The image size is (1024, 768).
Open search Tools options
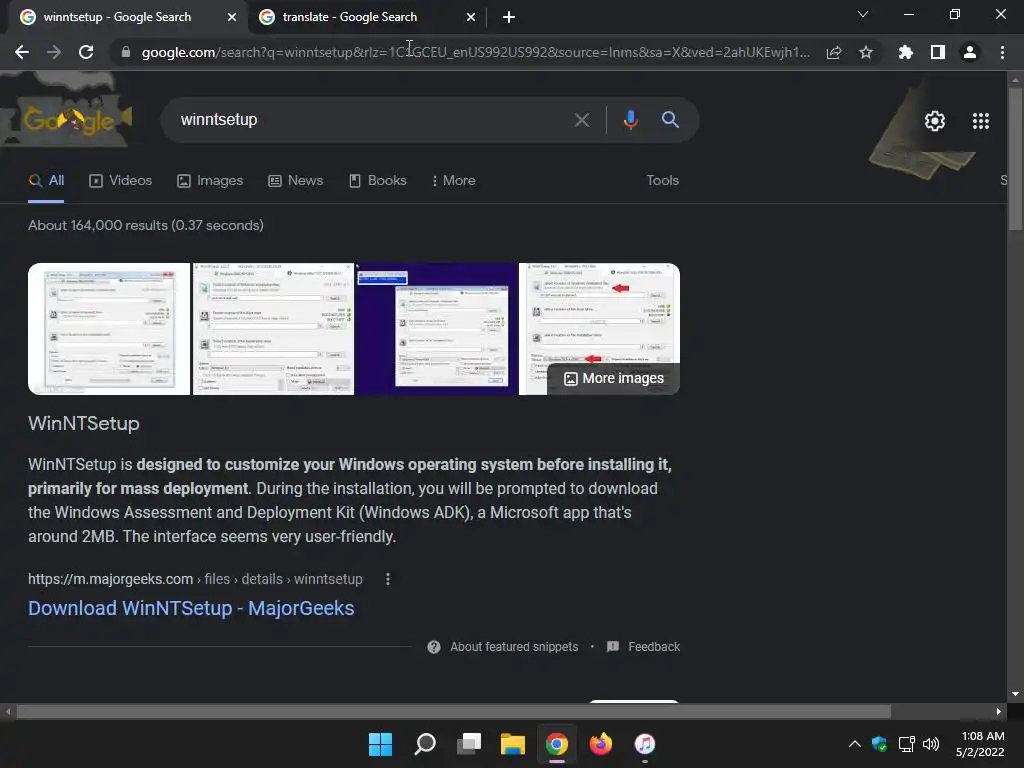click(662, 181)
